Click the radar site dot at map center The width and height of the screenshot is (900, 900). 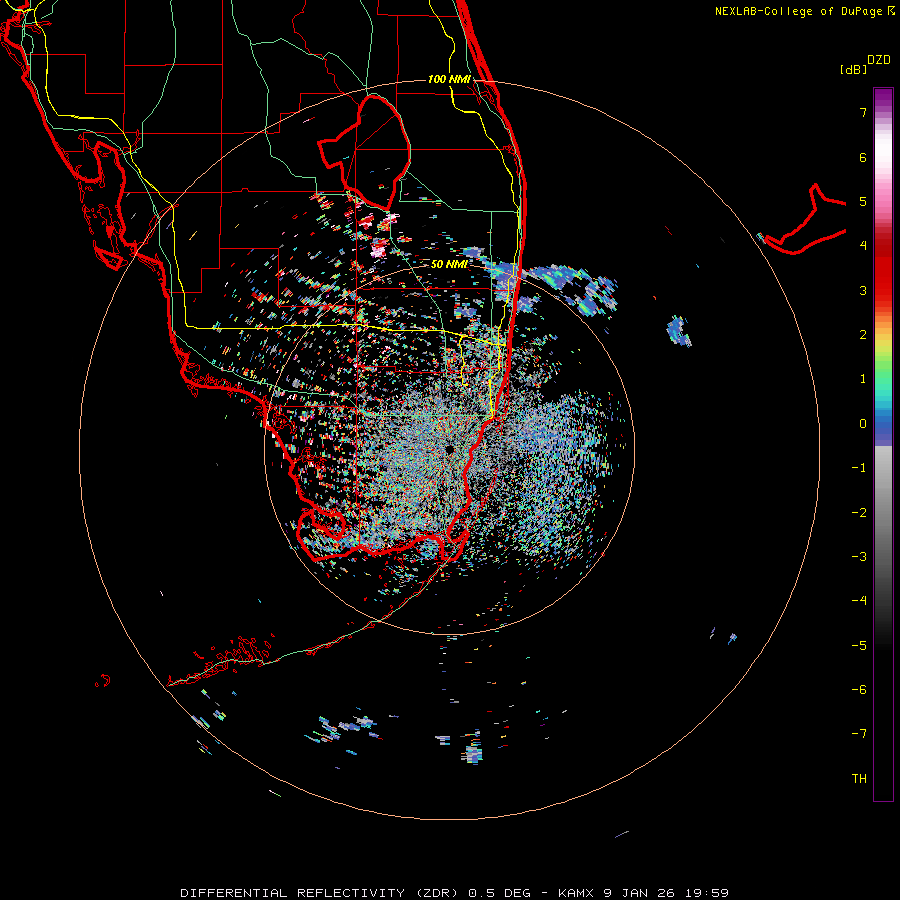449,449
